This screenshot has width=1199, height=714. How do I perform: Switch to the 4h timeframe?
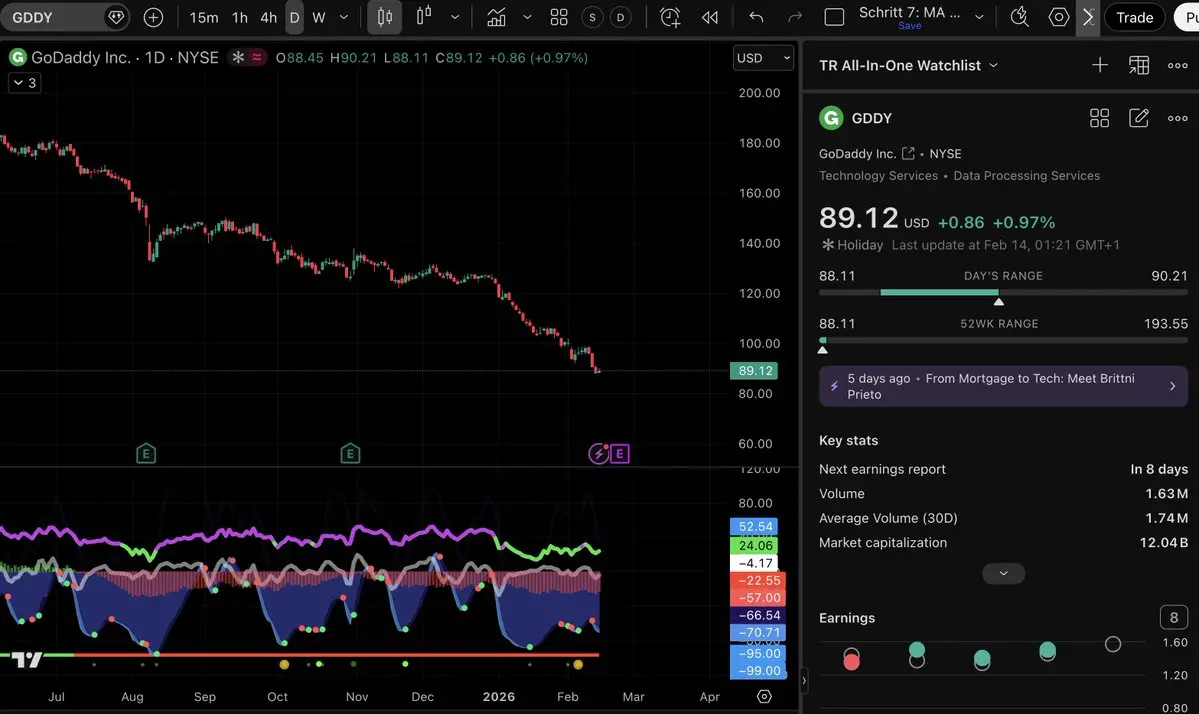pyautogui.click(x=268, y=17)
